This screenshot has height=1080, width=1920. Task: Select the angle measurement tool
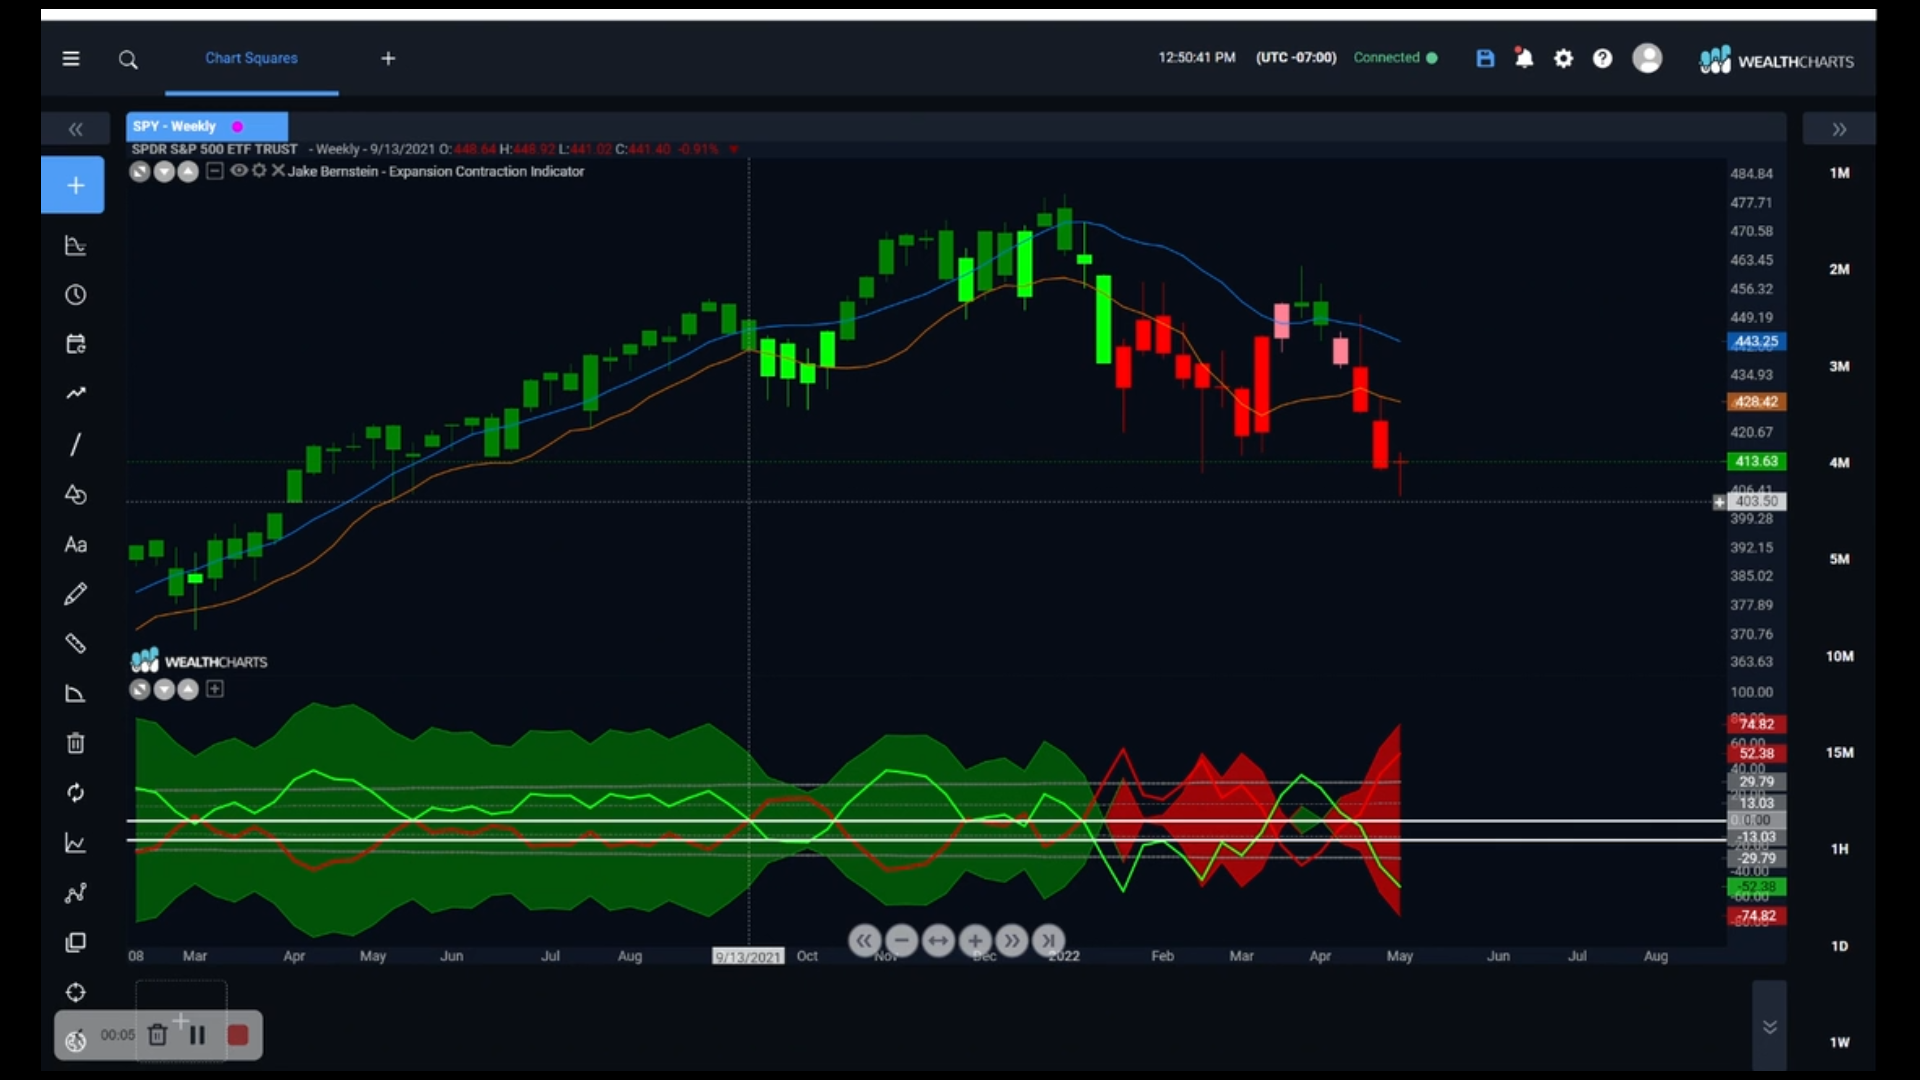pyautogui.click(x=75, y=694)
